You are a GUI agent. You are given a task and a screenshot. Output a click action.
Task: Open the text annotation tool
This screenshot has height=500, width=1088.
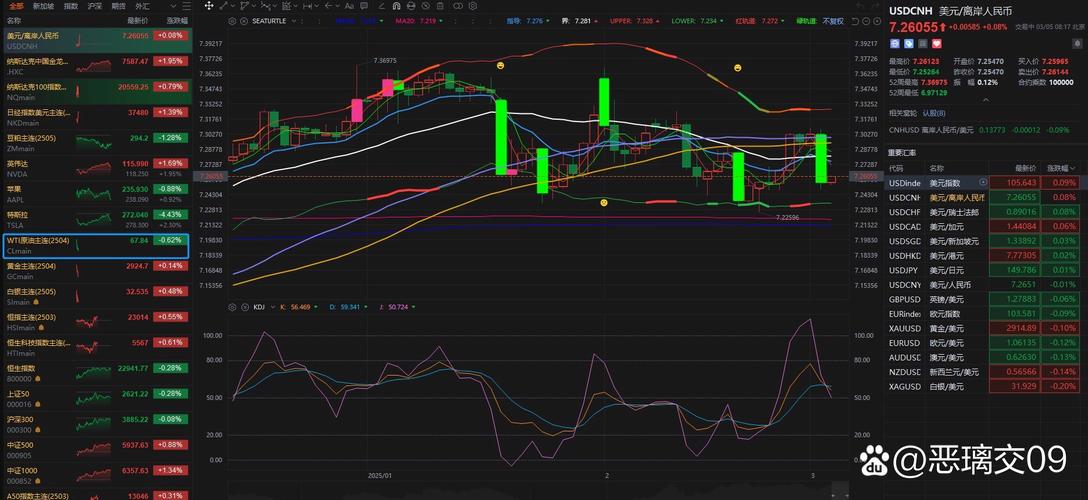(x=349, y=6)
